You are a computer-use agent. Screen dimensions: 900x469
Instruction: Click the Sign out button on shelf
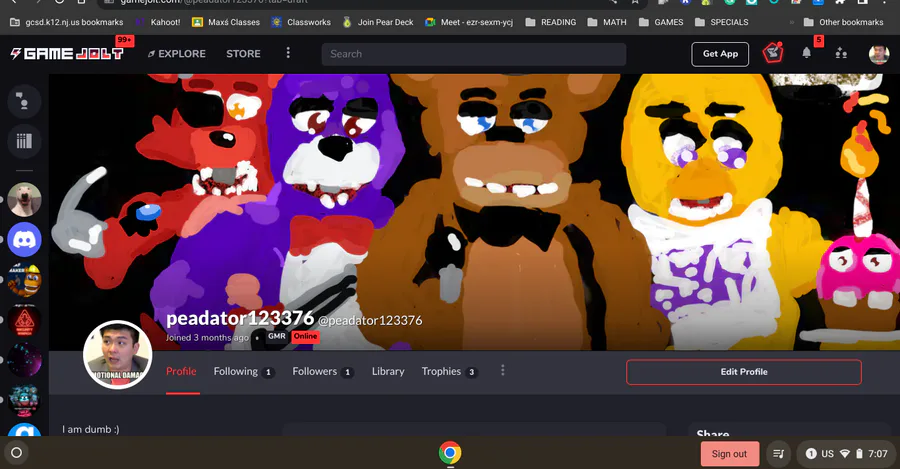pyautogui.click(x=730, y=454)
